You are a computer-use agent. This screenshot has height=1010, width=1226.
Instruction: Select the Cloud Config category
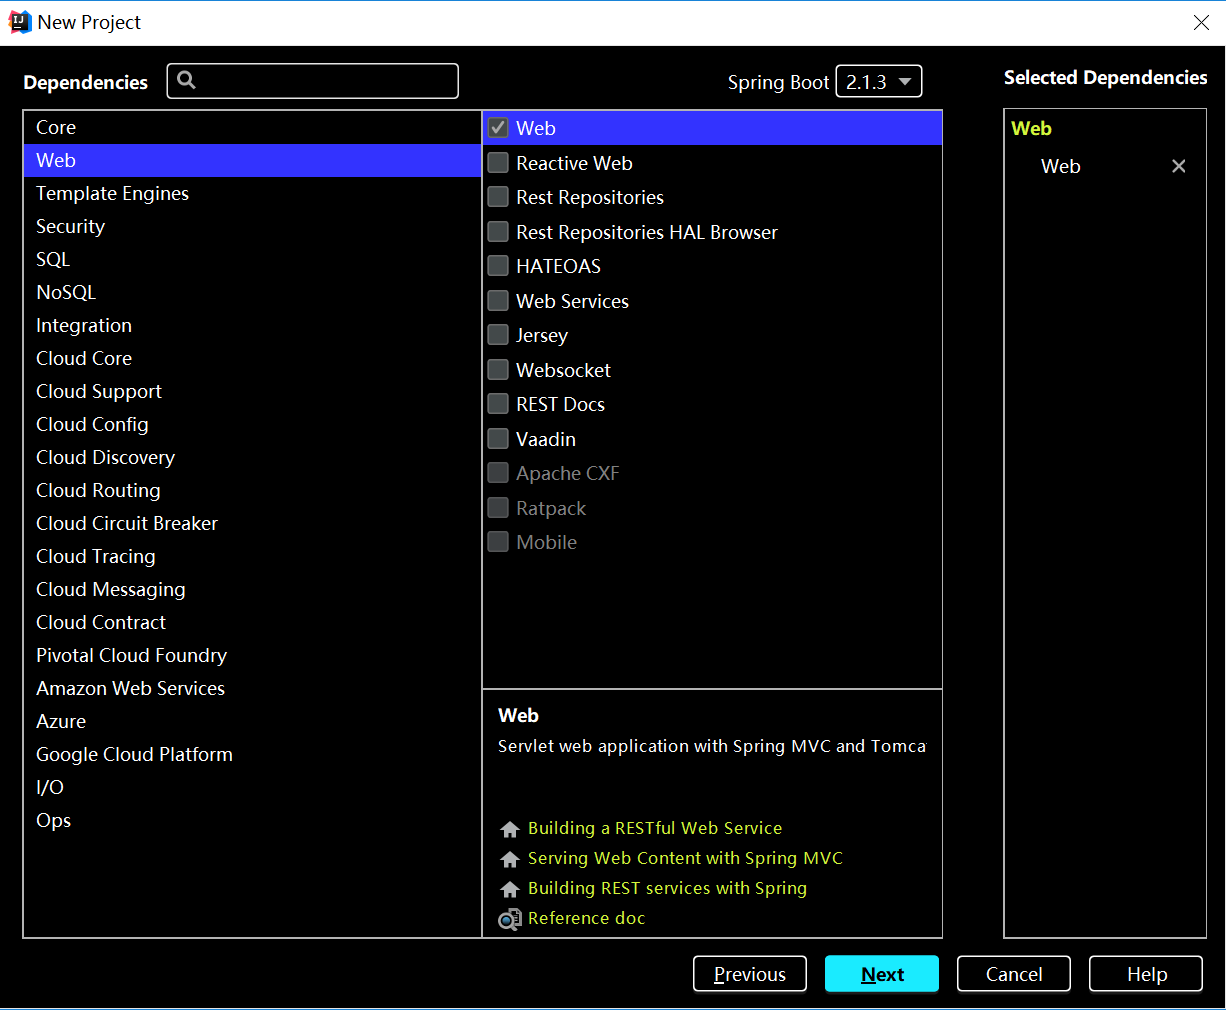252,424
